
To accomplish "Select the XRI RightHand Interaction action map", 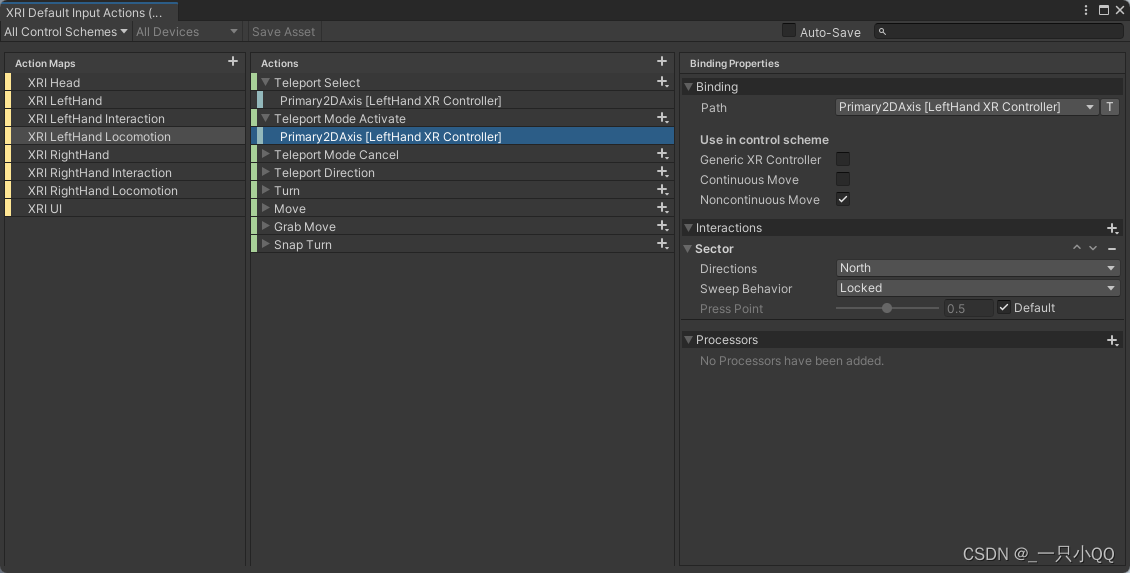I will coord(125,172).
